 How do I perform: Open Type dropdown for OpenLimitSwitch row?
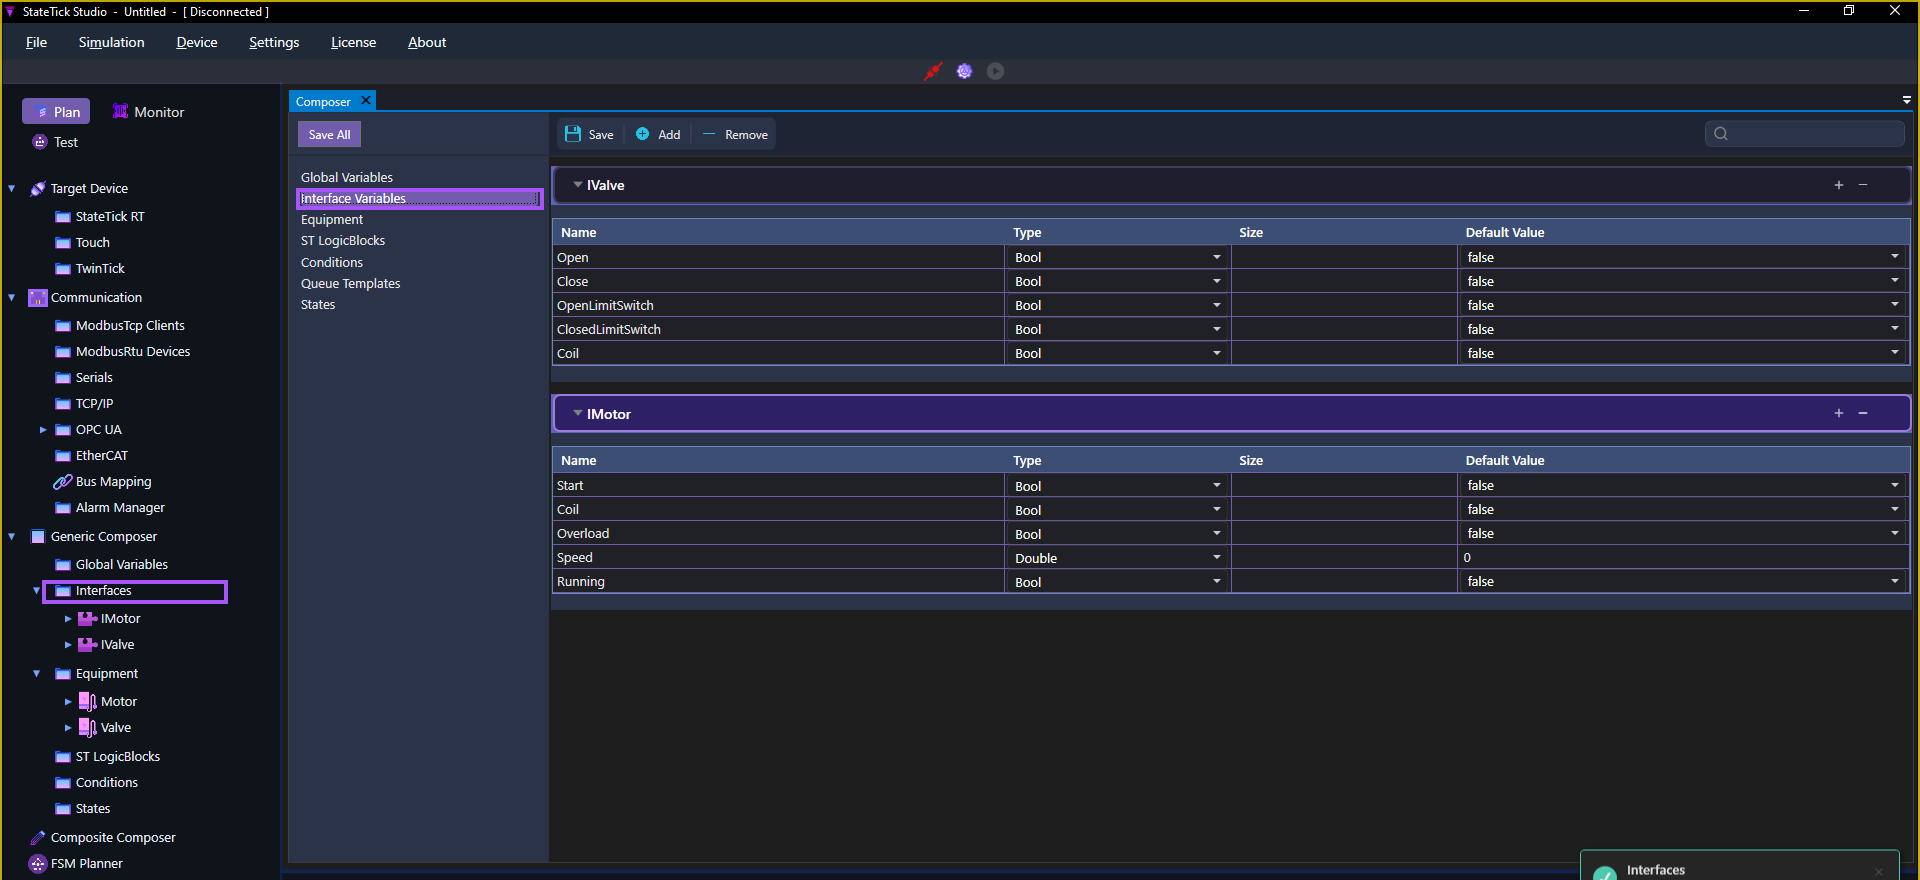(x=1217, y=305)
